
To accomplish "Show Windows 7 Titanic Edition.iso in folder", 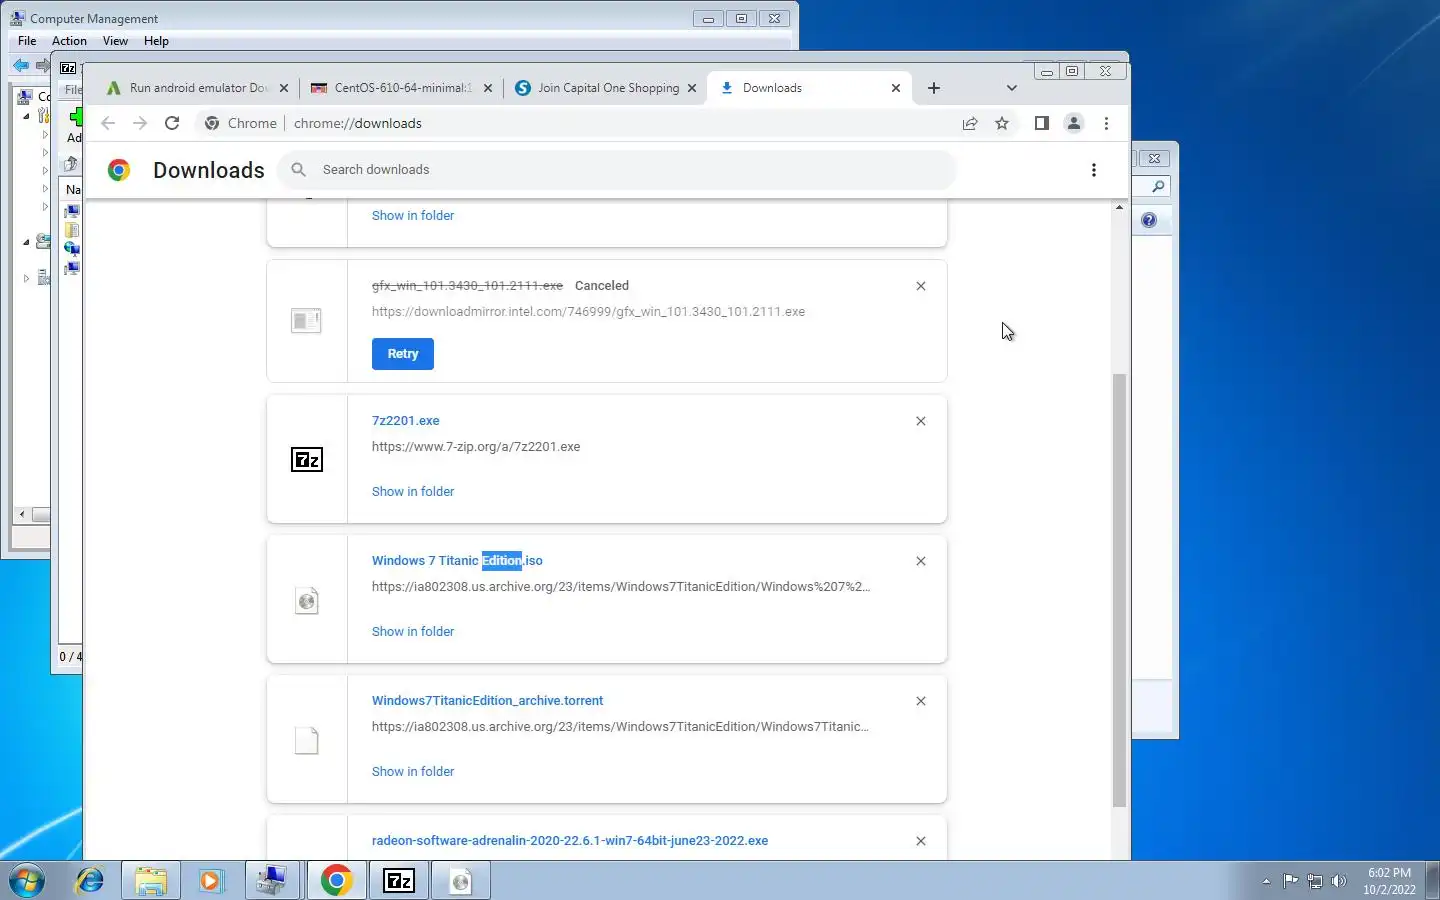I will (x=413, y=632).
